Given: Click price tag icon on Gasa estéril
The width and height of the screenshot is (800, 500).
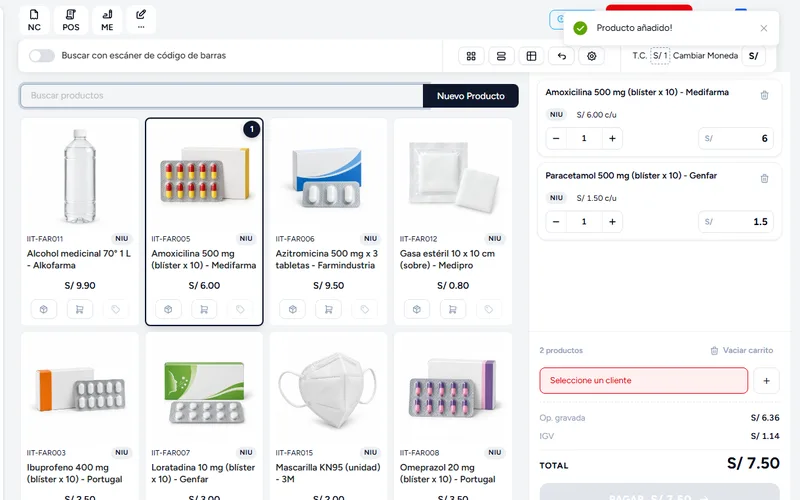Looking at the screenshot, I should pyautogui.click(x=489, y=309).
